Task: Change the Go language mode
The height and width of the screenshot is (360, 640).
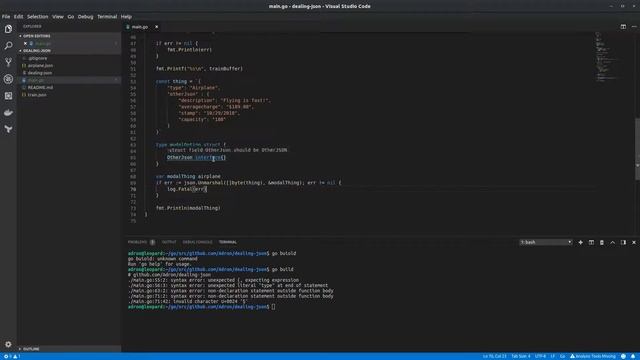Action: [562, 356]
